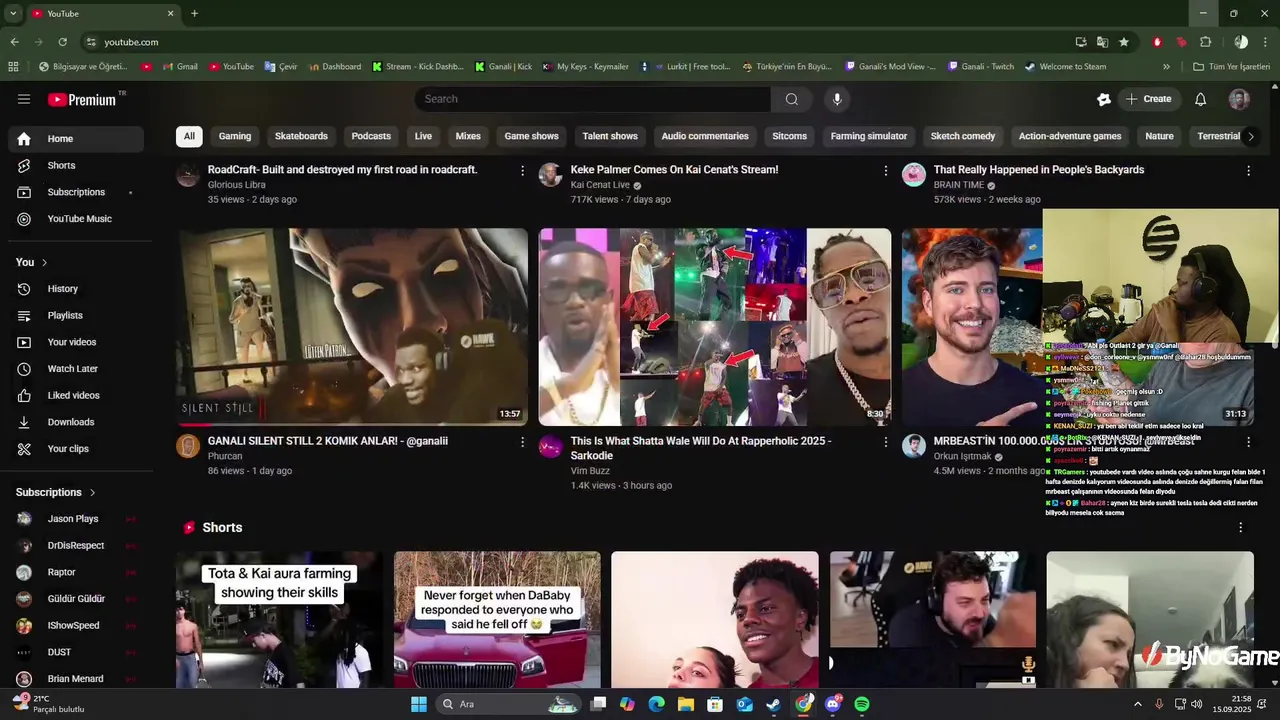Click Vim Buzz channel avatar
The image size is (1280, 720).
pyautogui.click(x=551, y=446)
